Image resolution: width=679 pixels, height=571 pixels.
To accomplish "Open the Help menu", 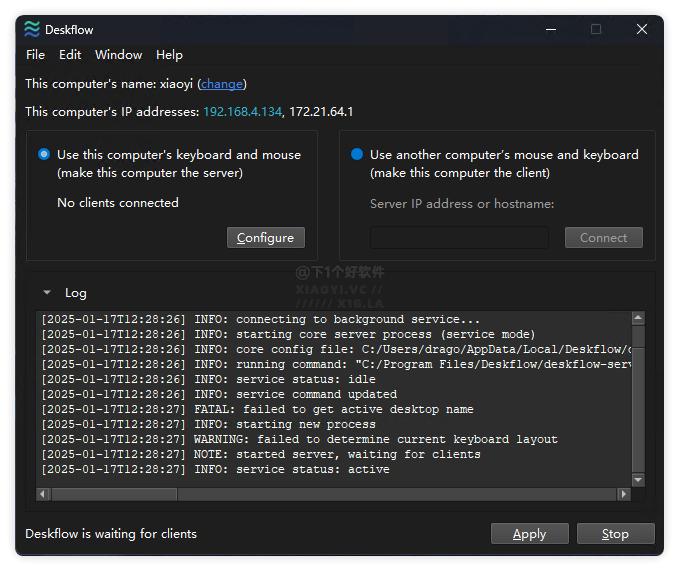I will (169, 55).
